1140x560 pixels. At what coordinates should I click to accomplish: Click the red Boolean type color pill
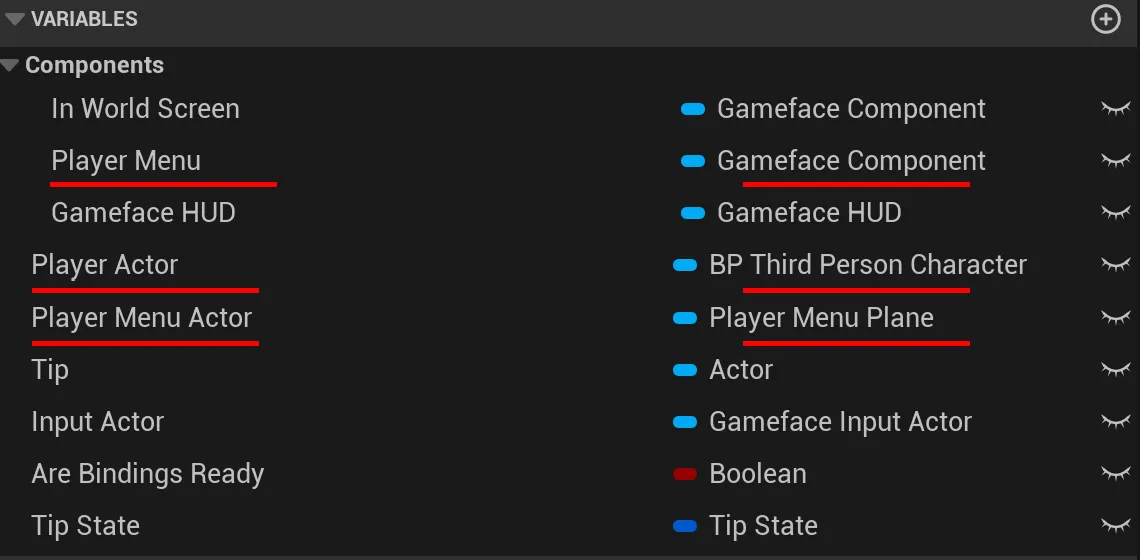685,474
